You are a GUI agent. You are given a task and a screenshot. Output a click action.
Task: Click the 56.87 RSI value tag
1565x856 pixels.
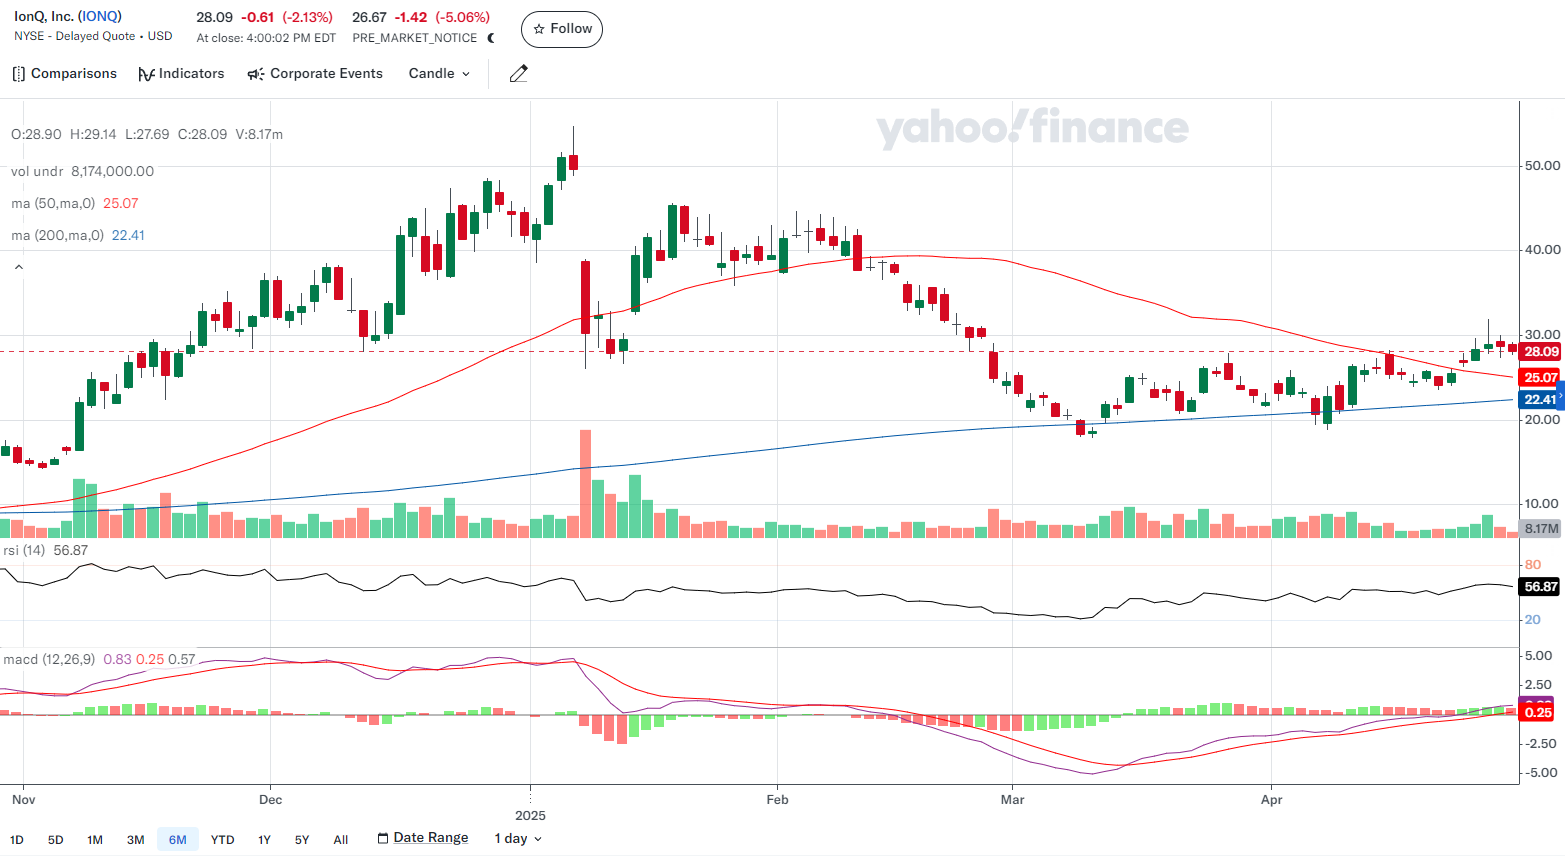pos(1540,587)
